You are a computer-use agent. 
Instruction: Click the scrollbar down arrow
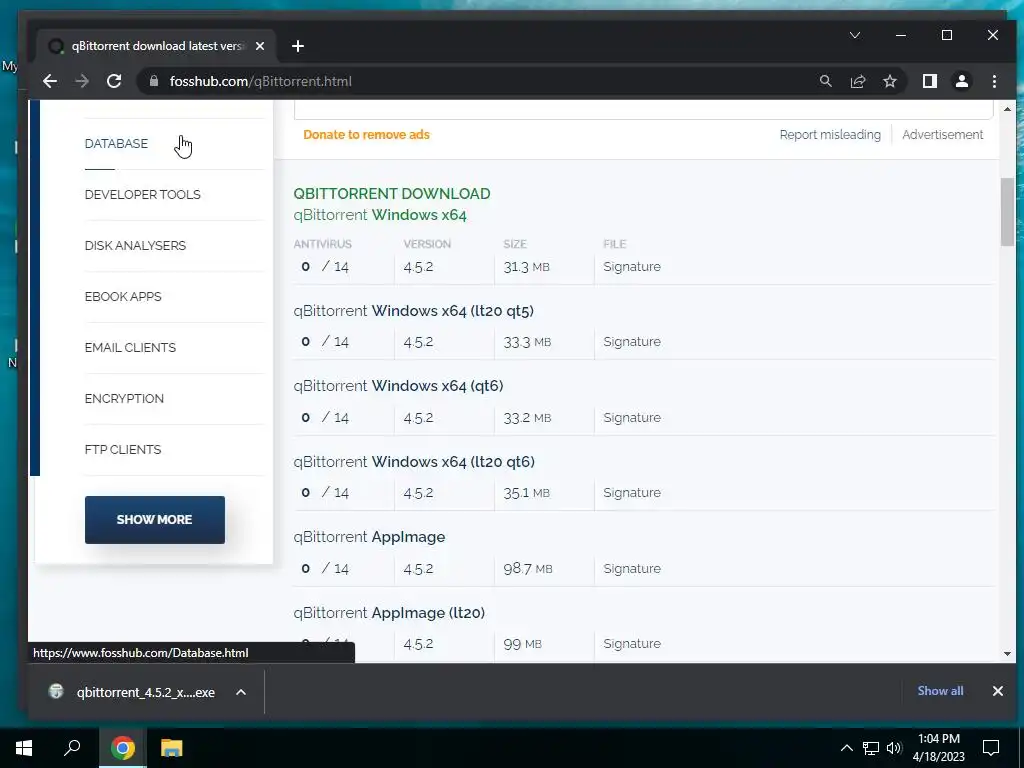click(1007, 654)
